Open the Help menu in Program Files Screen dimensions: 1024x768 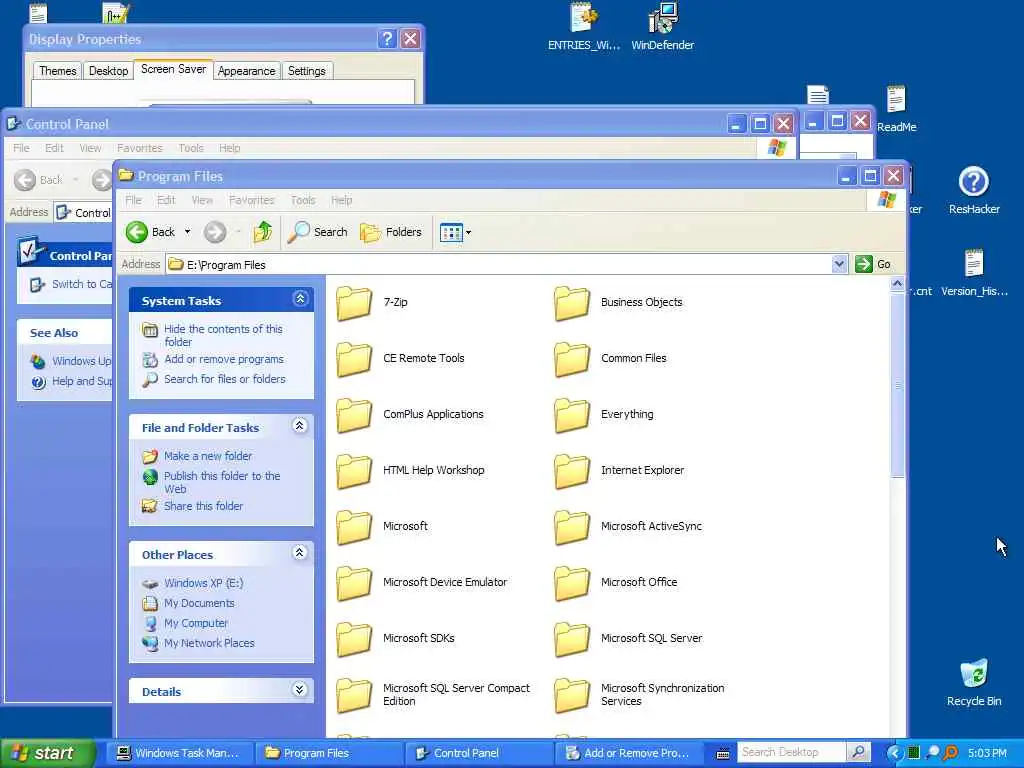pyautogui.click(x=341, y=200)
